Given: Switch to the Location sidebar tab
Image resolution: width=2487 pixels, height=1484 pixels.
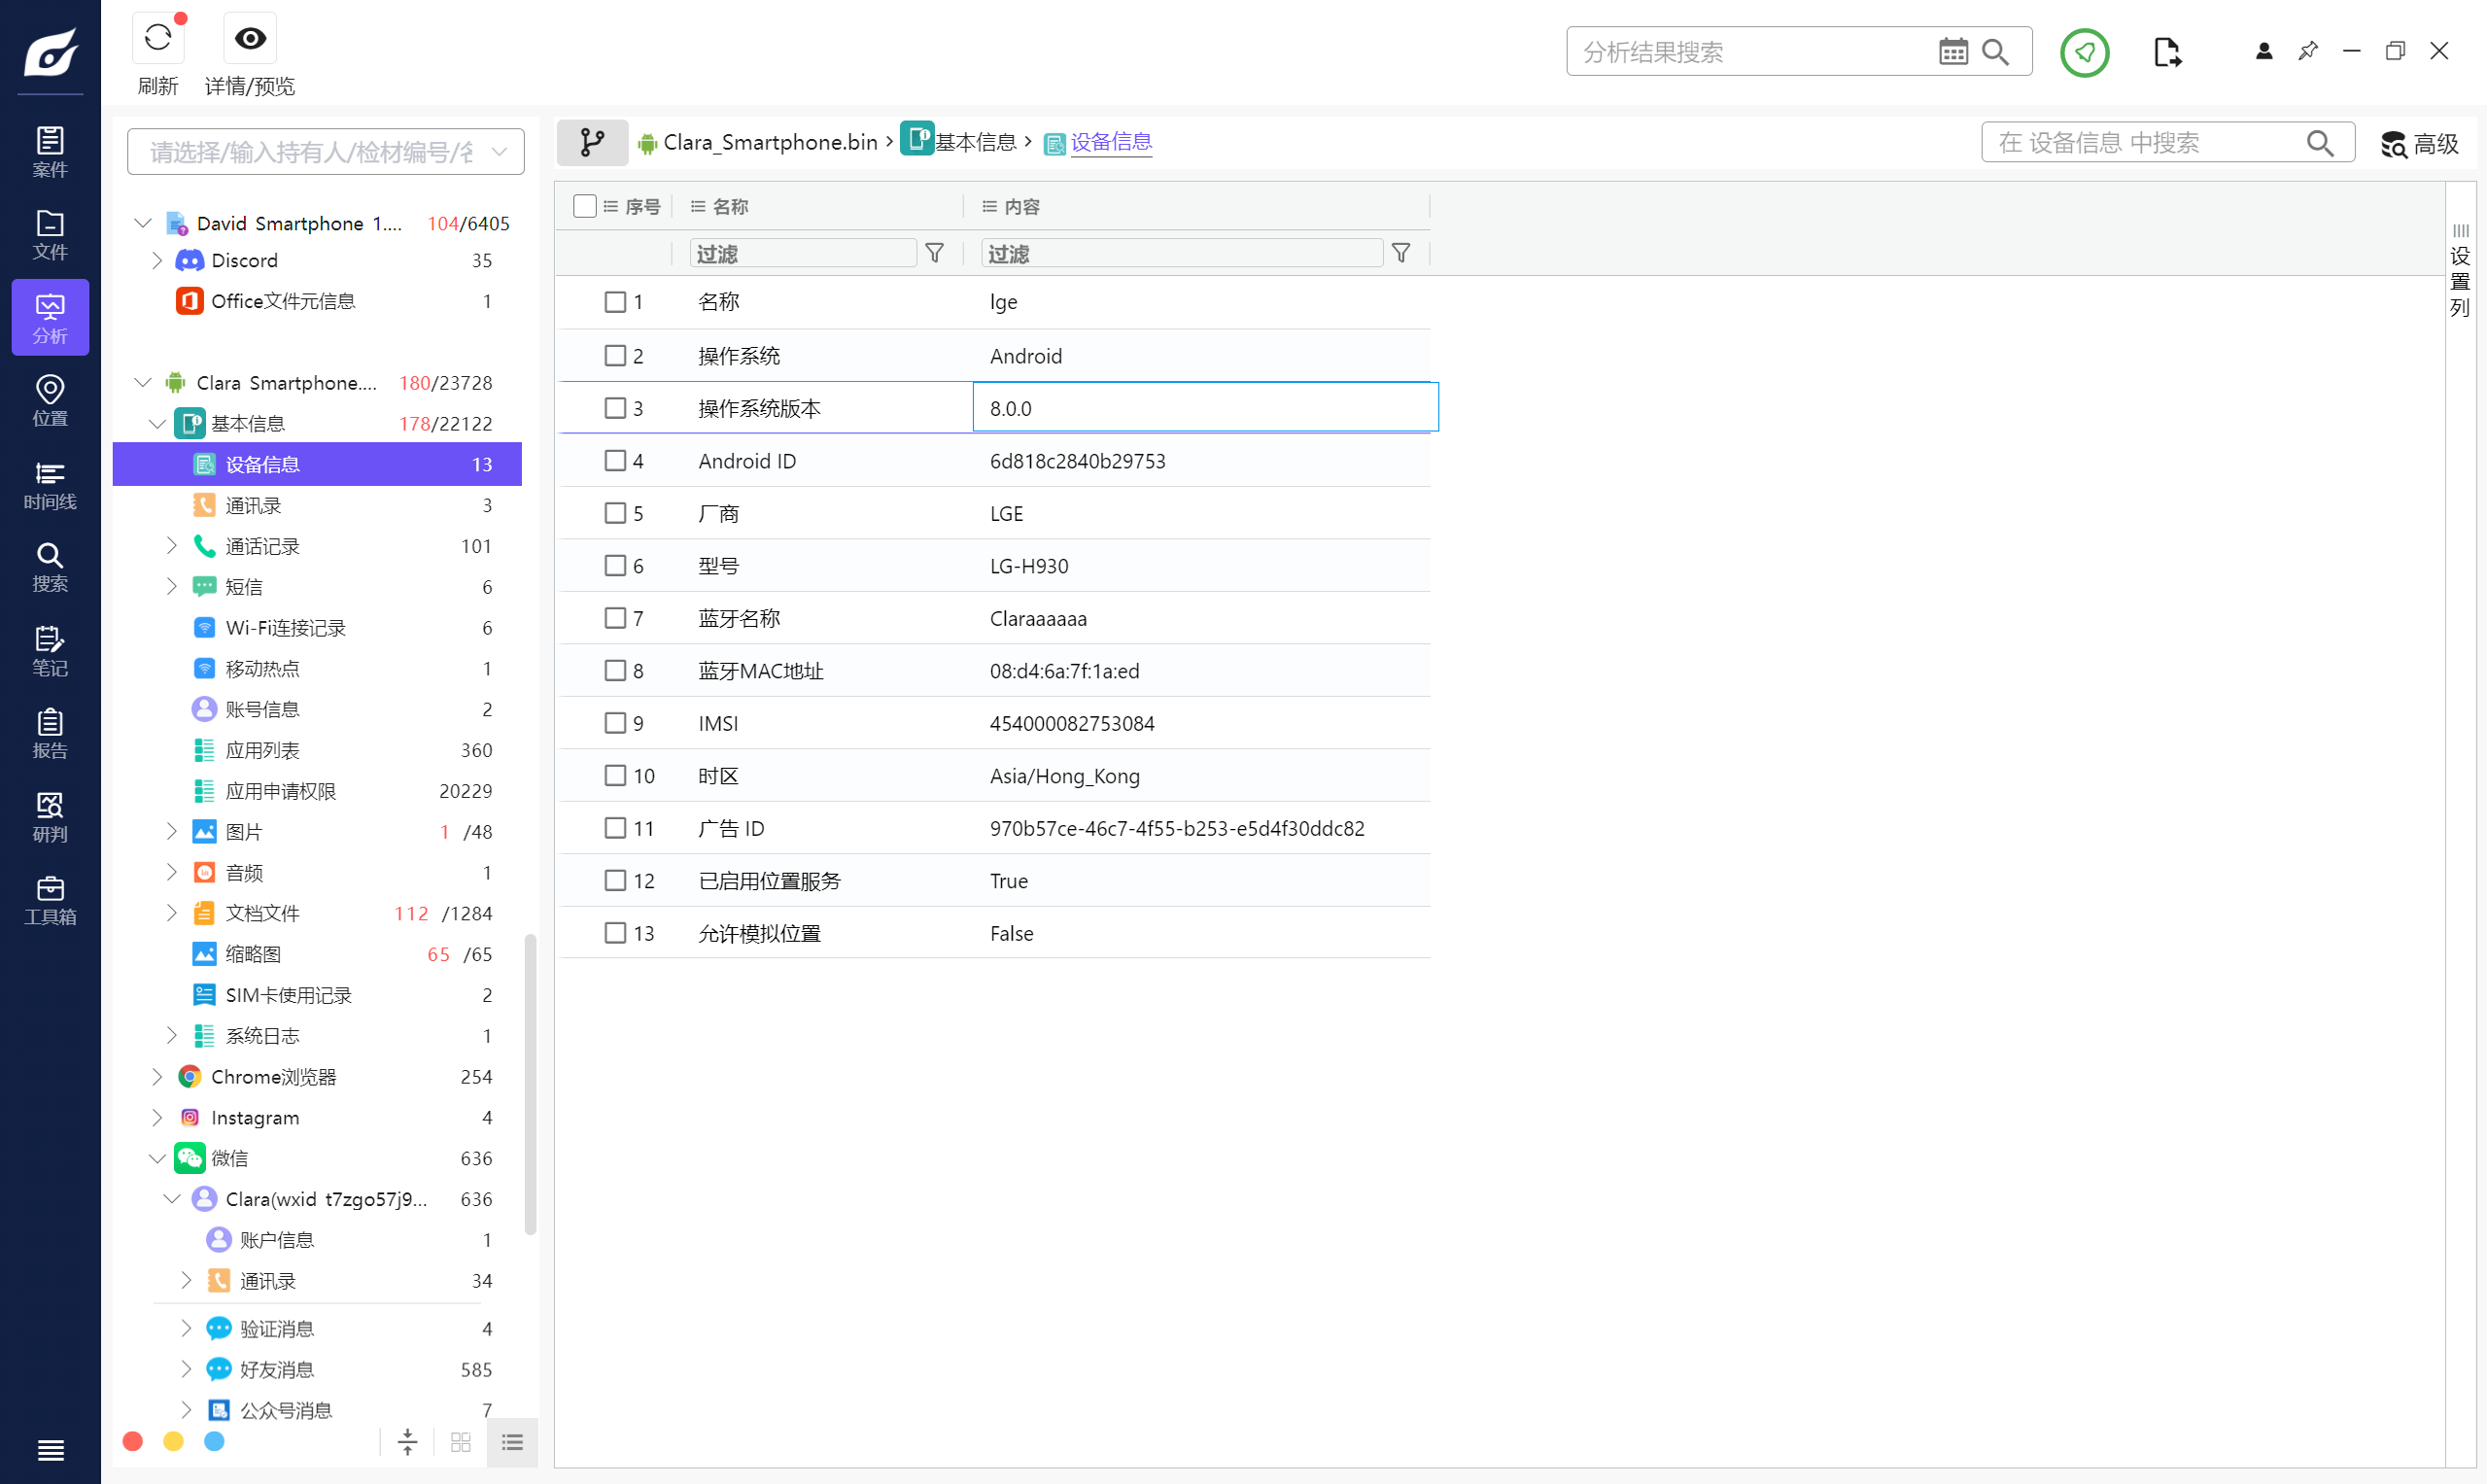Looking at the screenshot, I should [x=50, y=400].
